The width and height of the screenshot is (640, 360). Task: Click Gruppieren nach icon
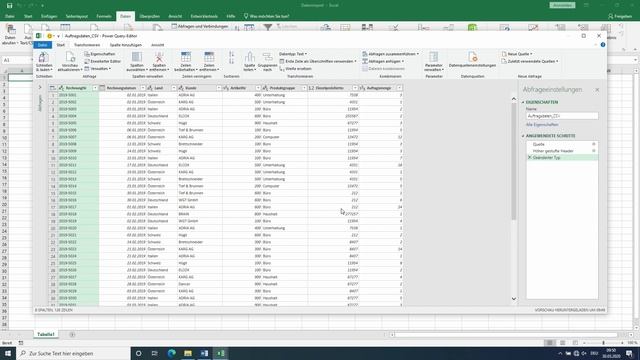point(267,57)
